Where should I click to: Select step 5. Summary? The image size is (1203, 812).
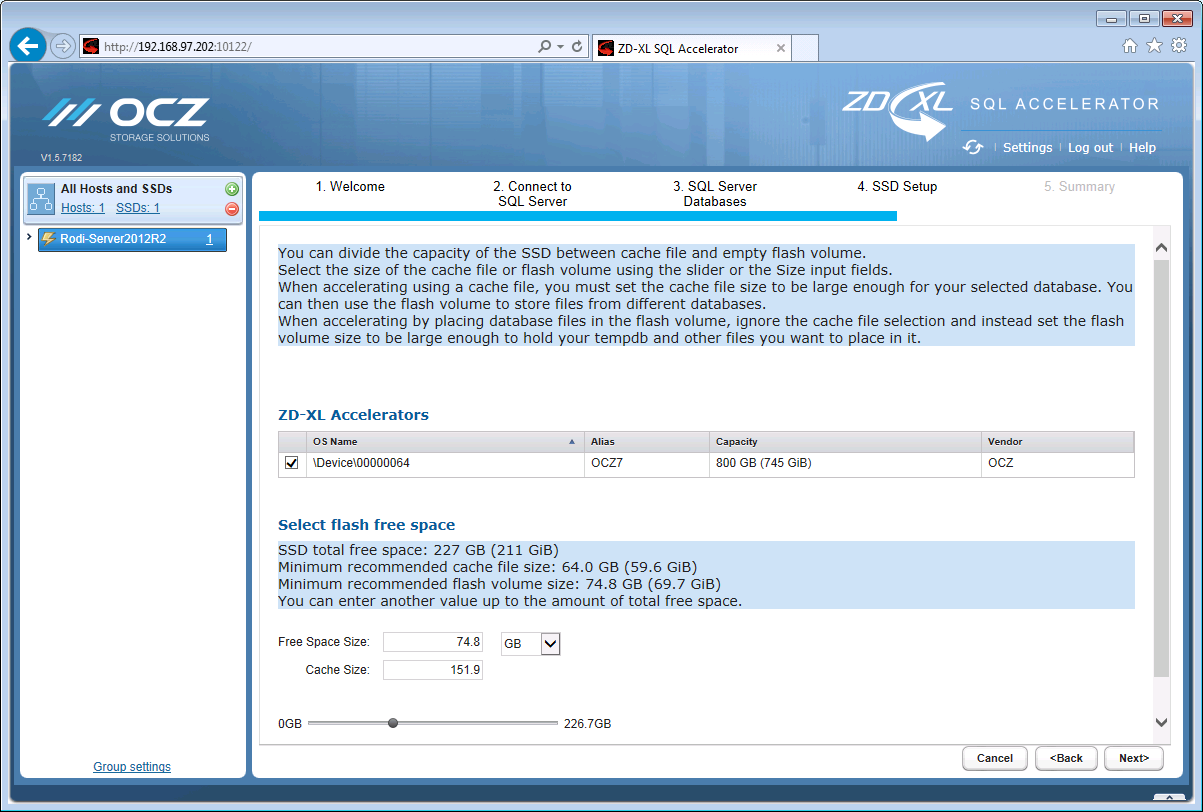(x=1079, y=187)
